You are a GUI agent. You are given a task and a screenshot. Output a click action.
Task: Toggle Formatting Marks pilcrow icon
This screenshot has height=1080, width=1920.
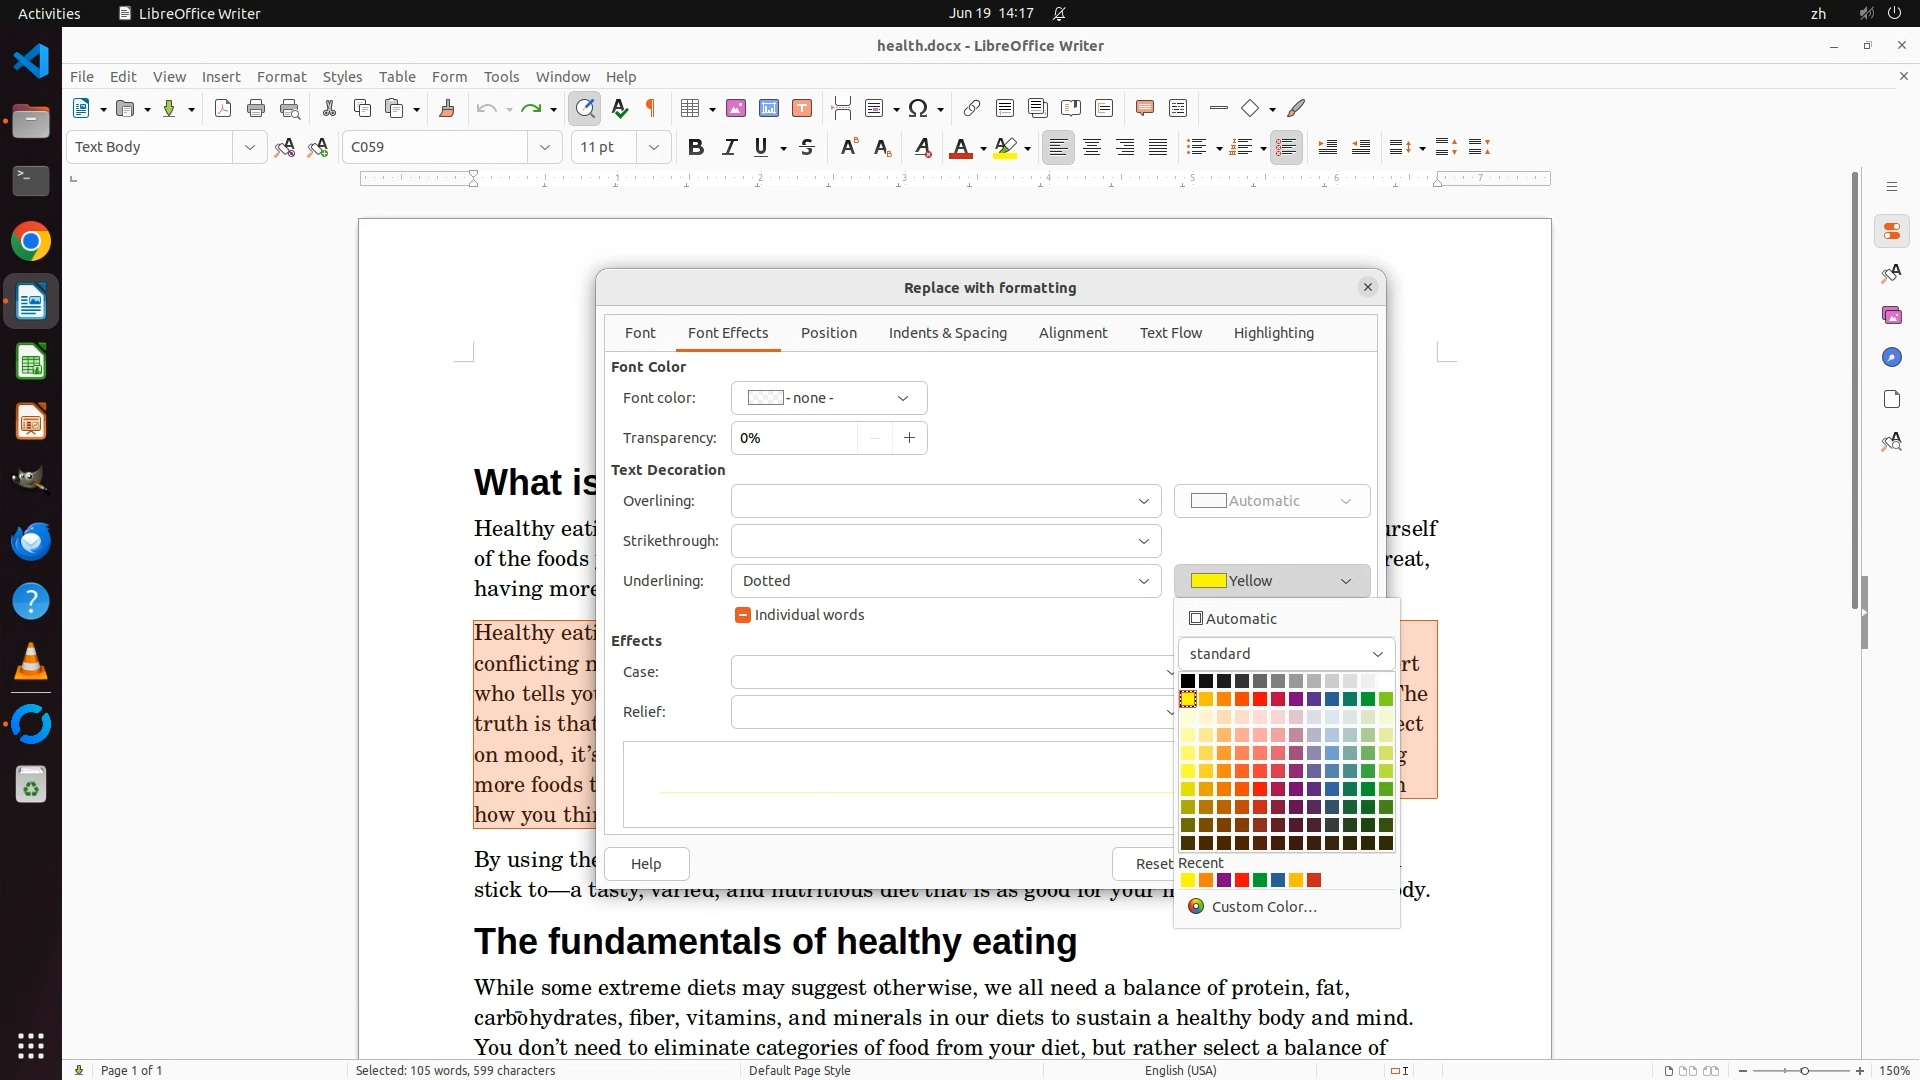coord(652,108)
